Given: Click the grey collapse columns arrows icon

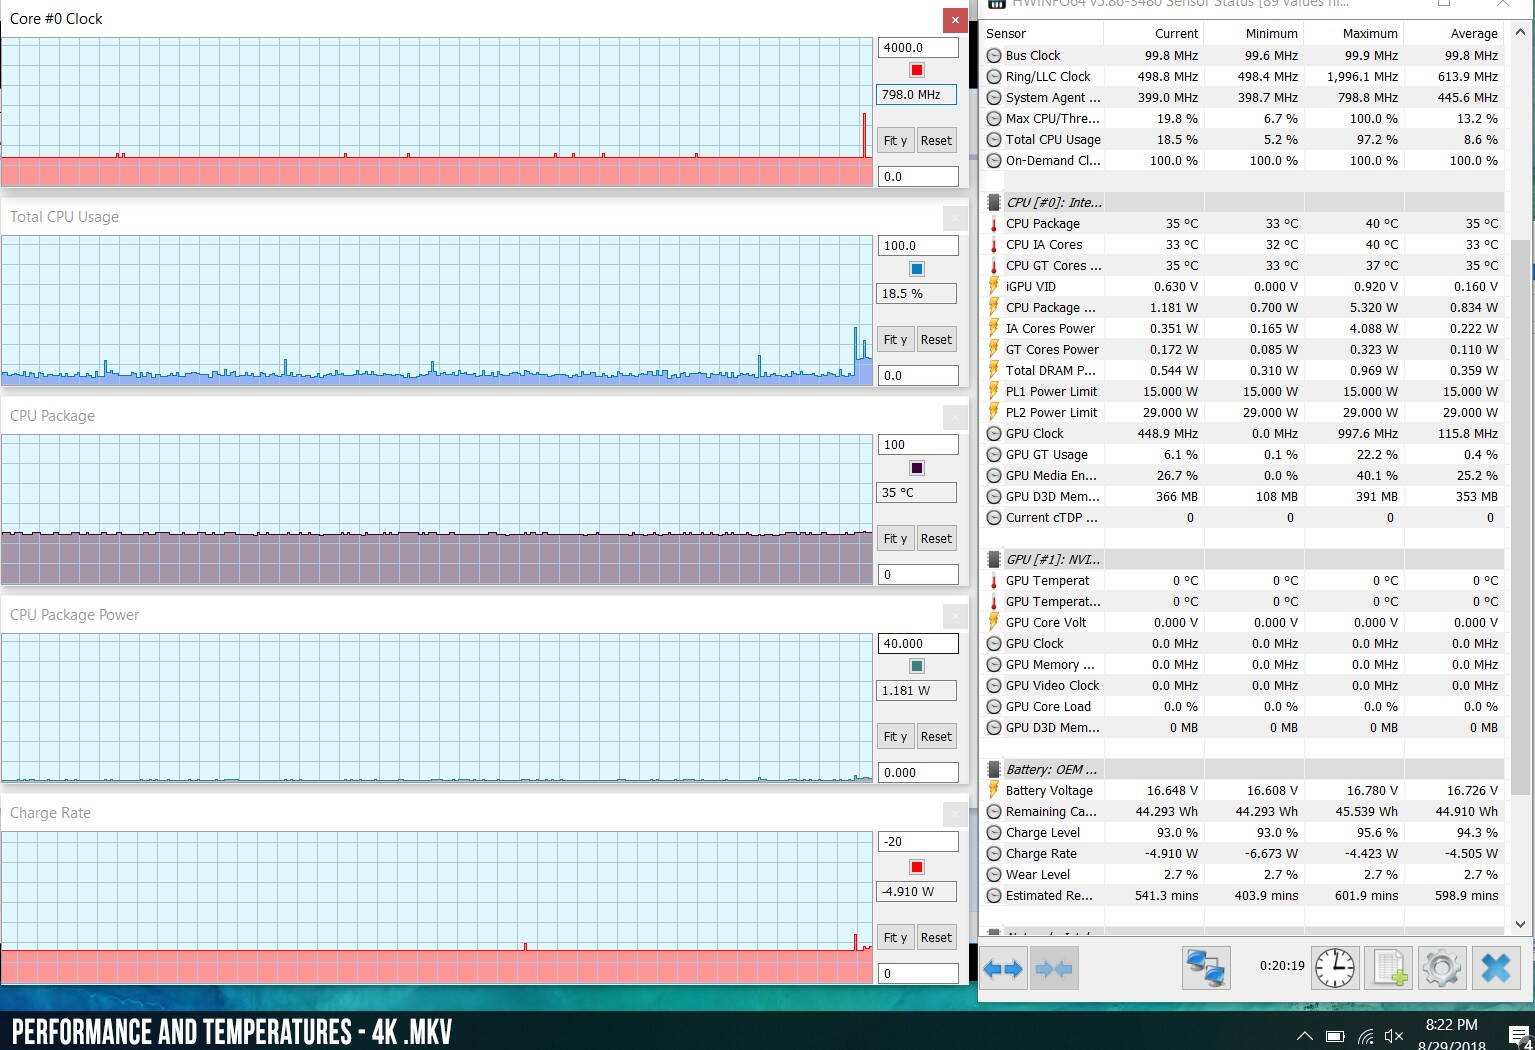Looking at the screenshot, I should click(1054, 968).
